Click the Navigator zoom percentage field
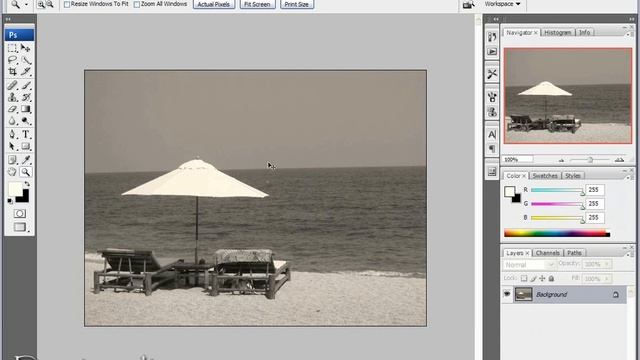The width and height of the screenshot is (640, 360). pos(518,160)
